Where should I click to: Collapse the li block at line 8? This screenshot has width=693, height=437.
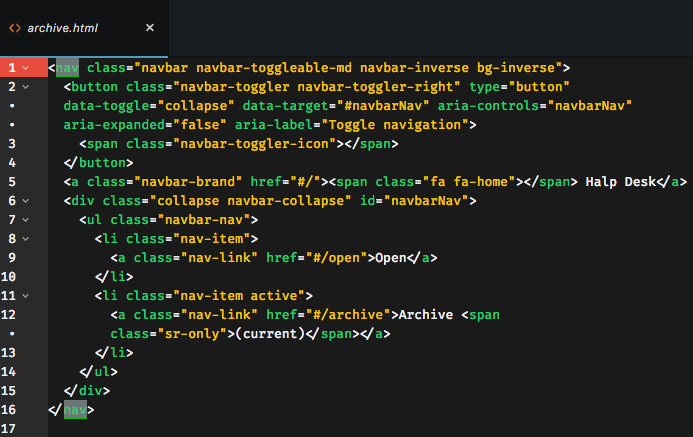[26, 239]
